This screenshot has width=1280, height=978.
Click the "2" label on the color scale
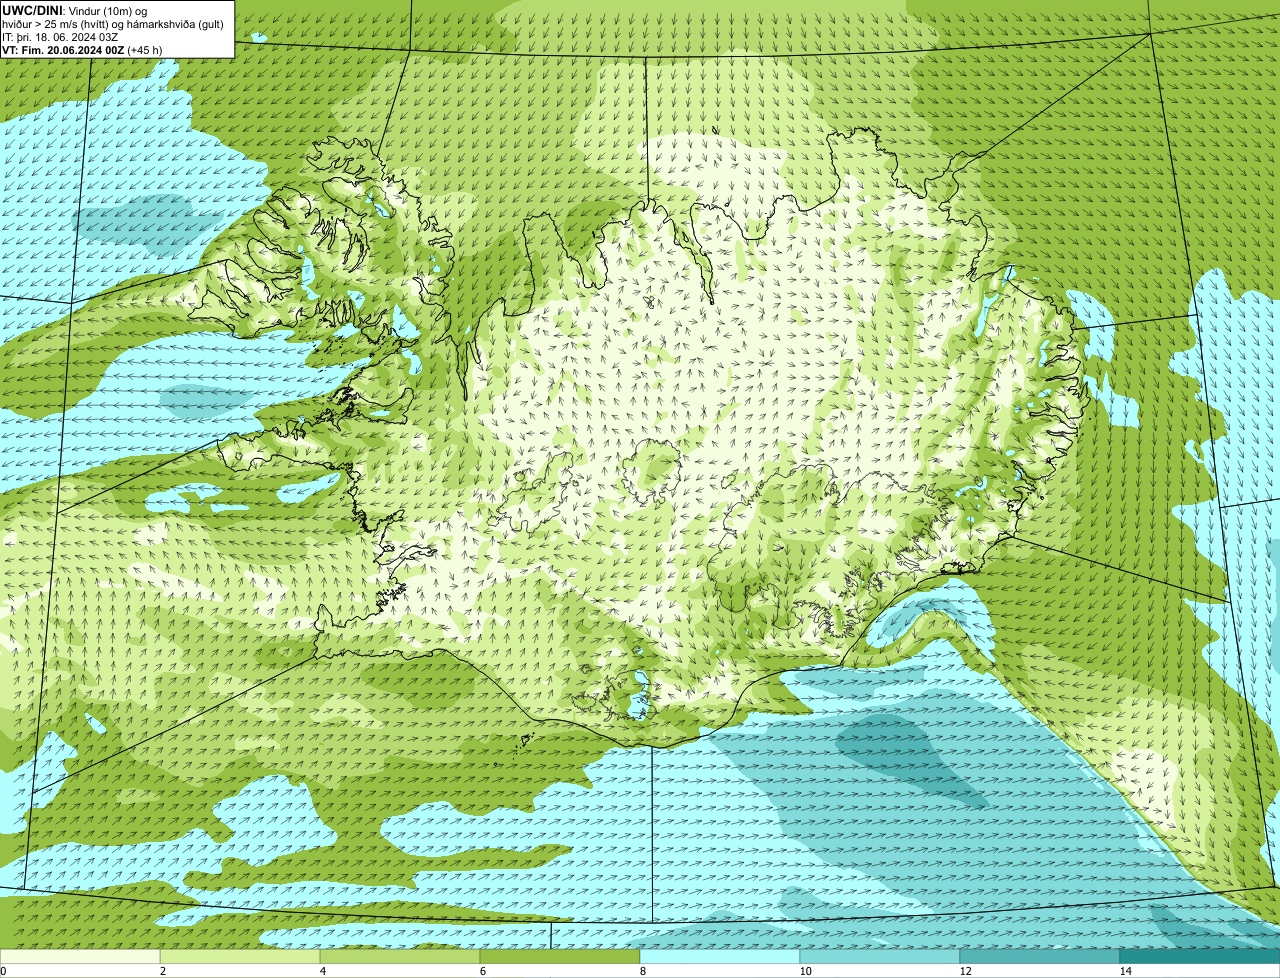[162, 971]
